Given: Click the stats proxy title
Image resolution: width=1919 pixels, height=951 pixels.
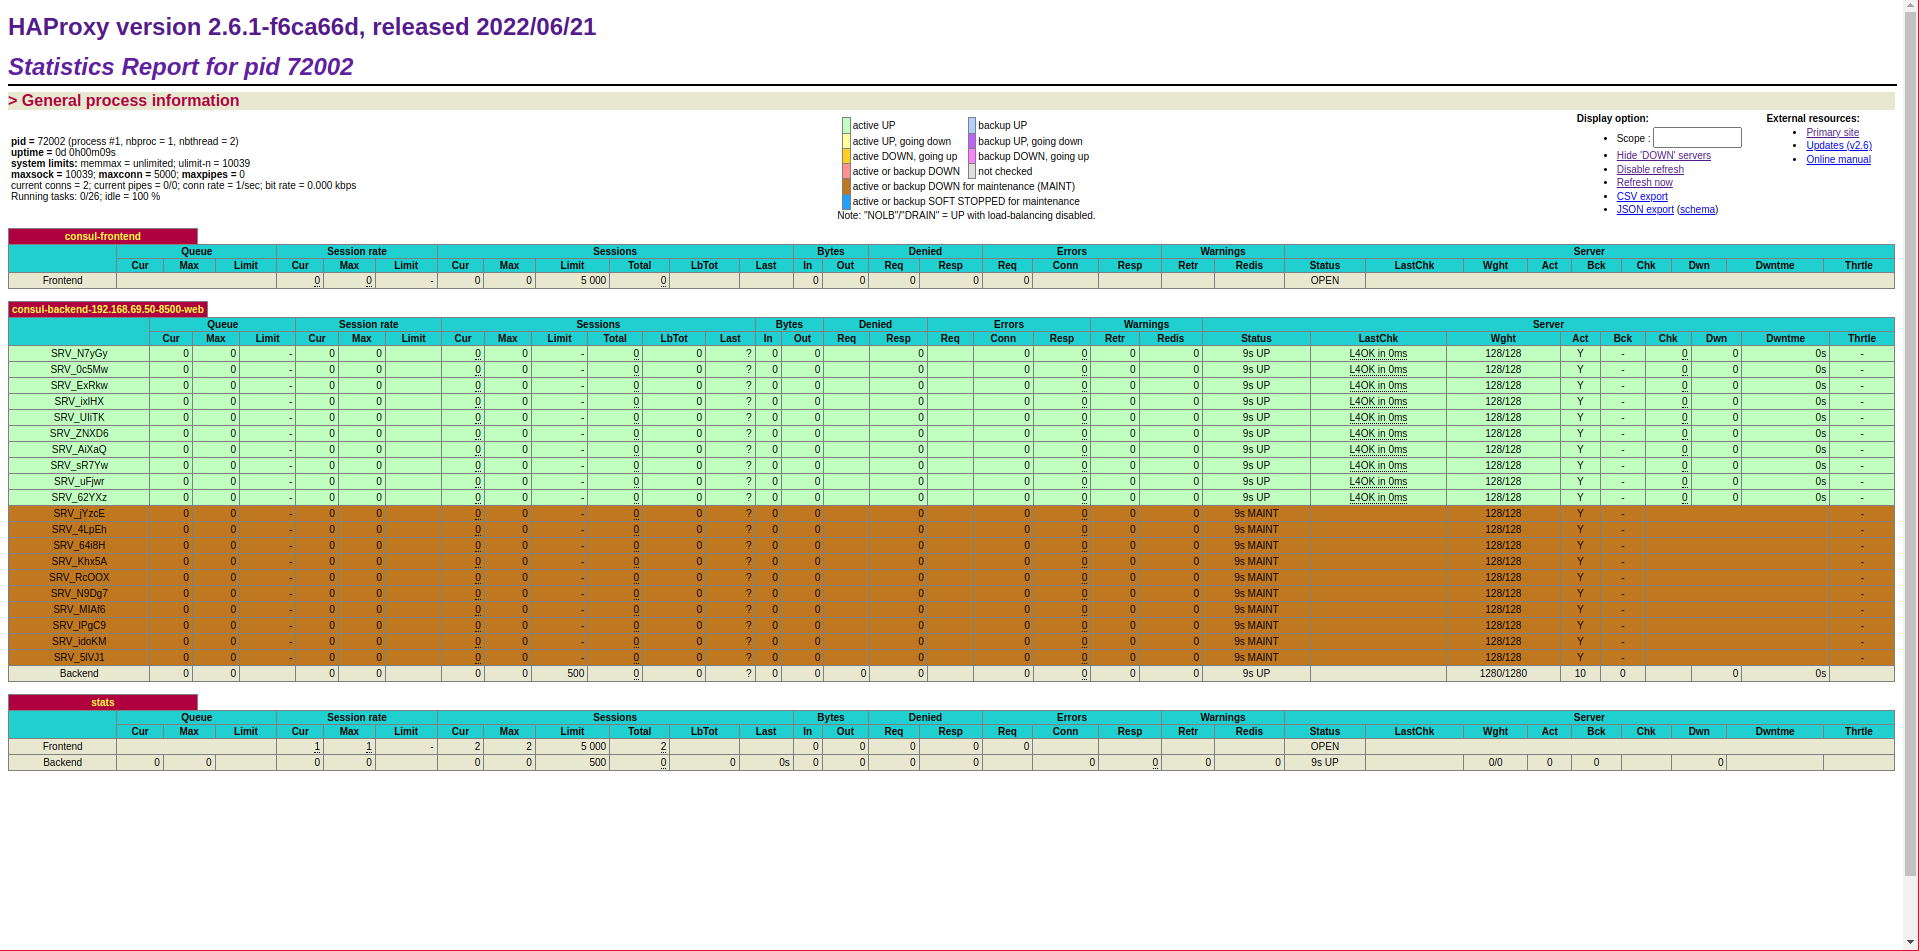Looking at the screenshot, I should (103, 703).
